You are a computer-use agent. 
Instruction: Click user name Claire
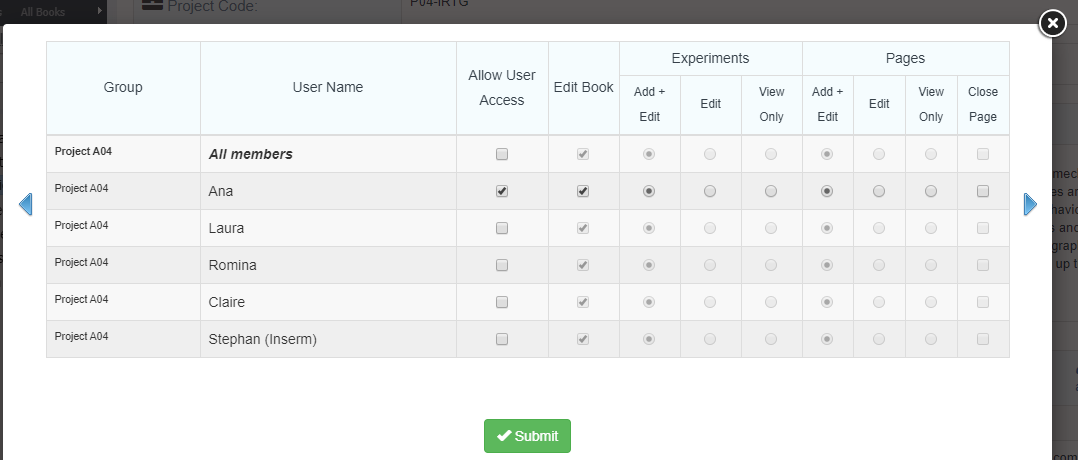tap(227, 302)
